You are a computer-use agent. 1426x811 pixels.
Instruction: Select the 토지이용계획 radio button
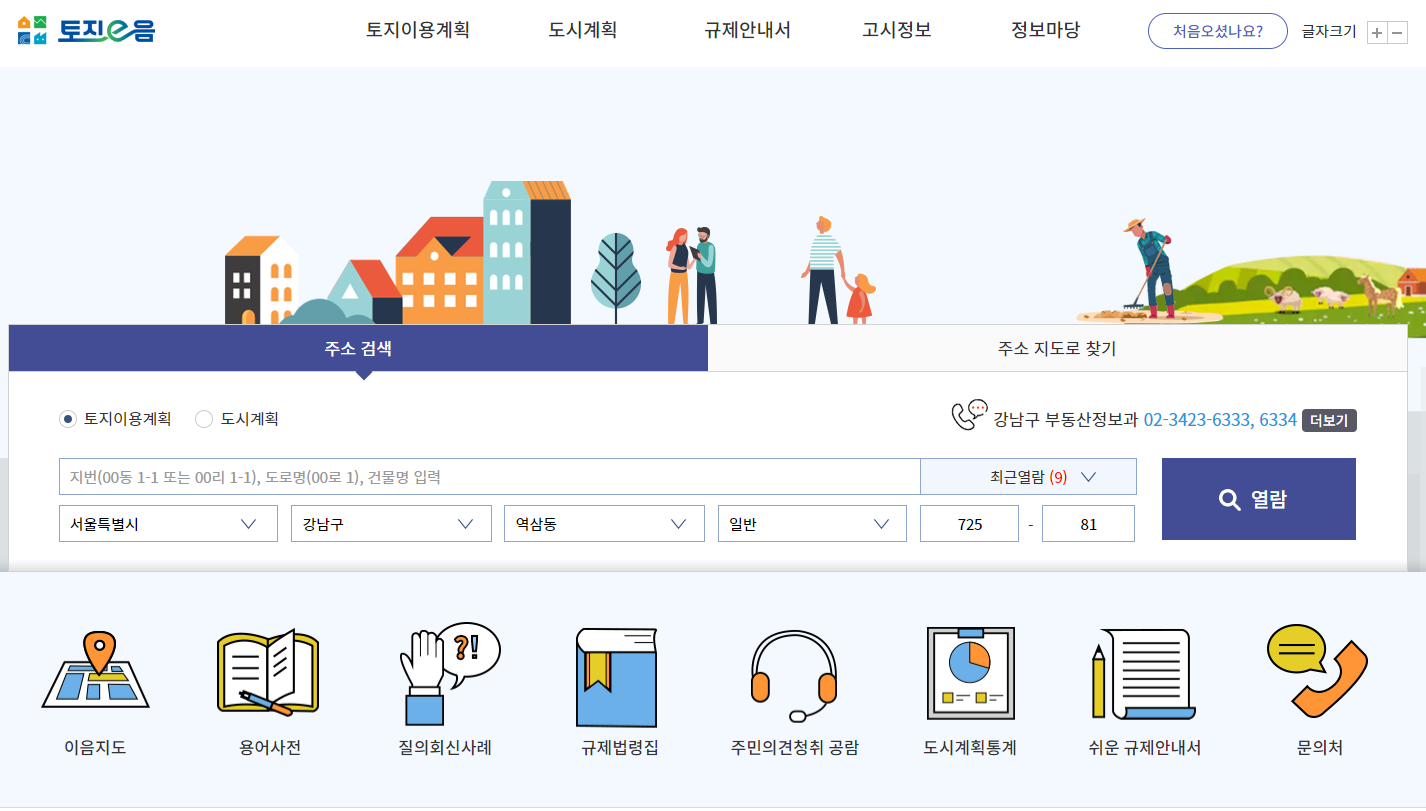pos(67,419)
